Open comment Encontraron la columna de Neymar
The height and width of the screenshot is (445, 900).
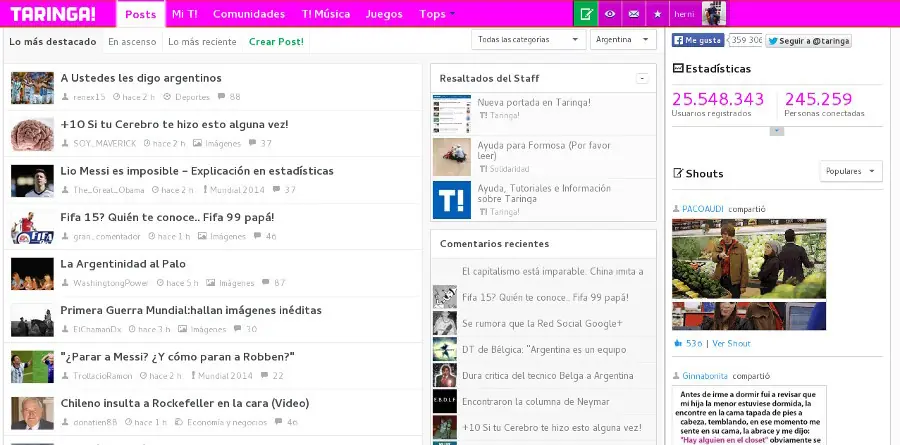536,402
